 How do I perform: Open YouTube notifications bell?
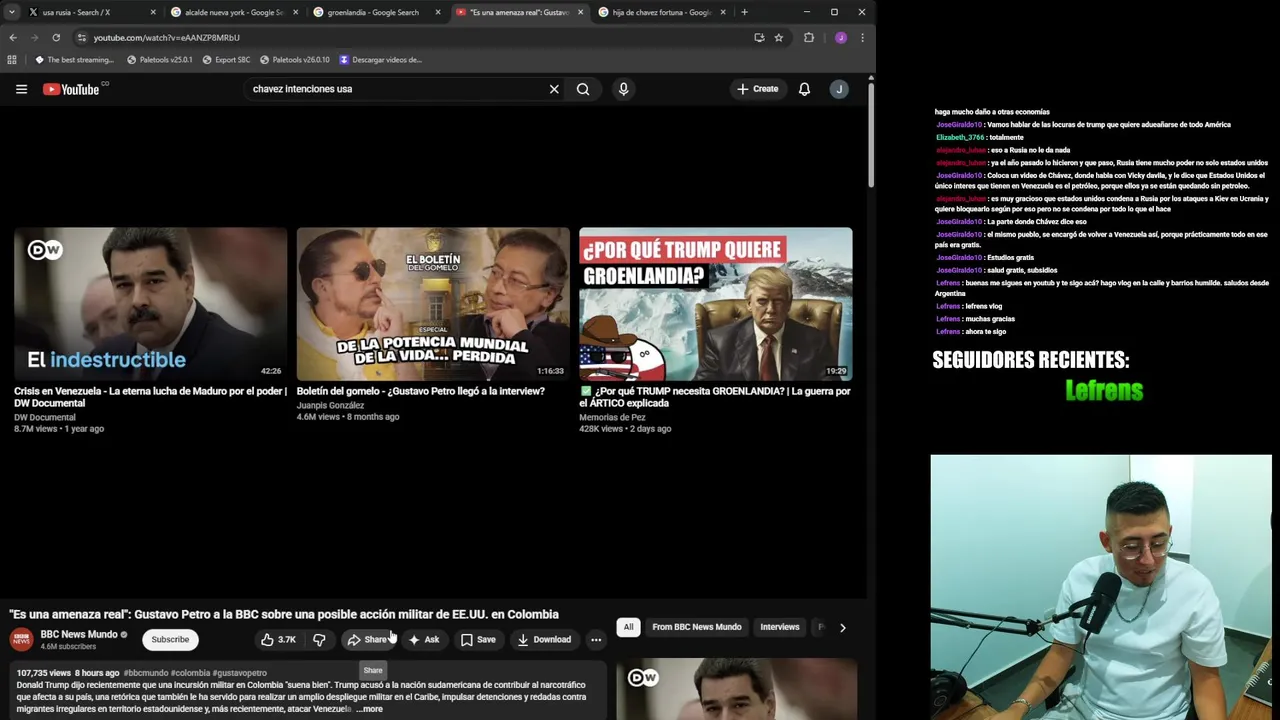[x=804, y=89]
